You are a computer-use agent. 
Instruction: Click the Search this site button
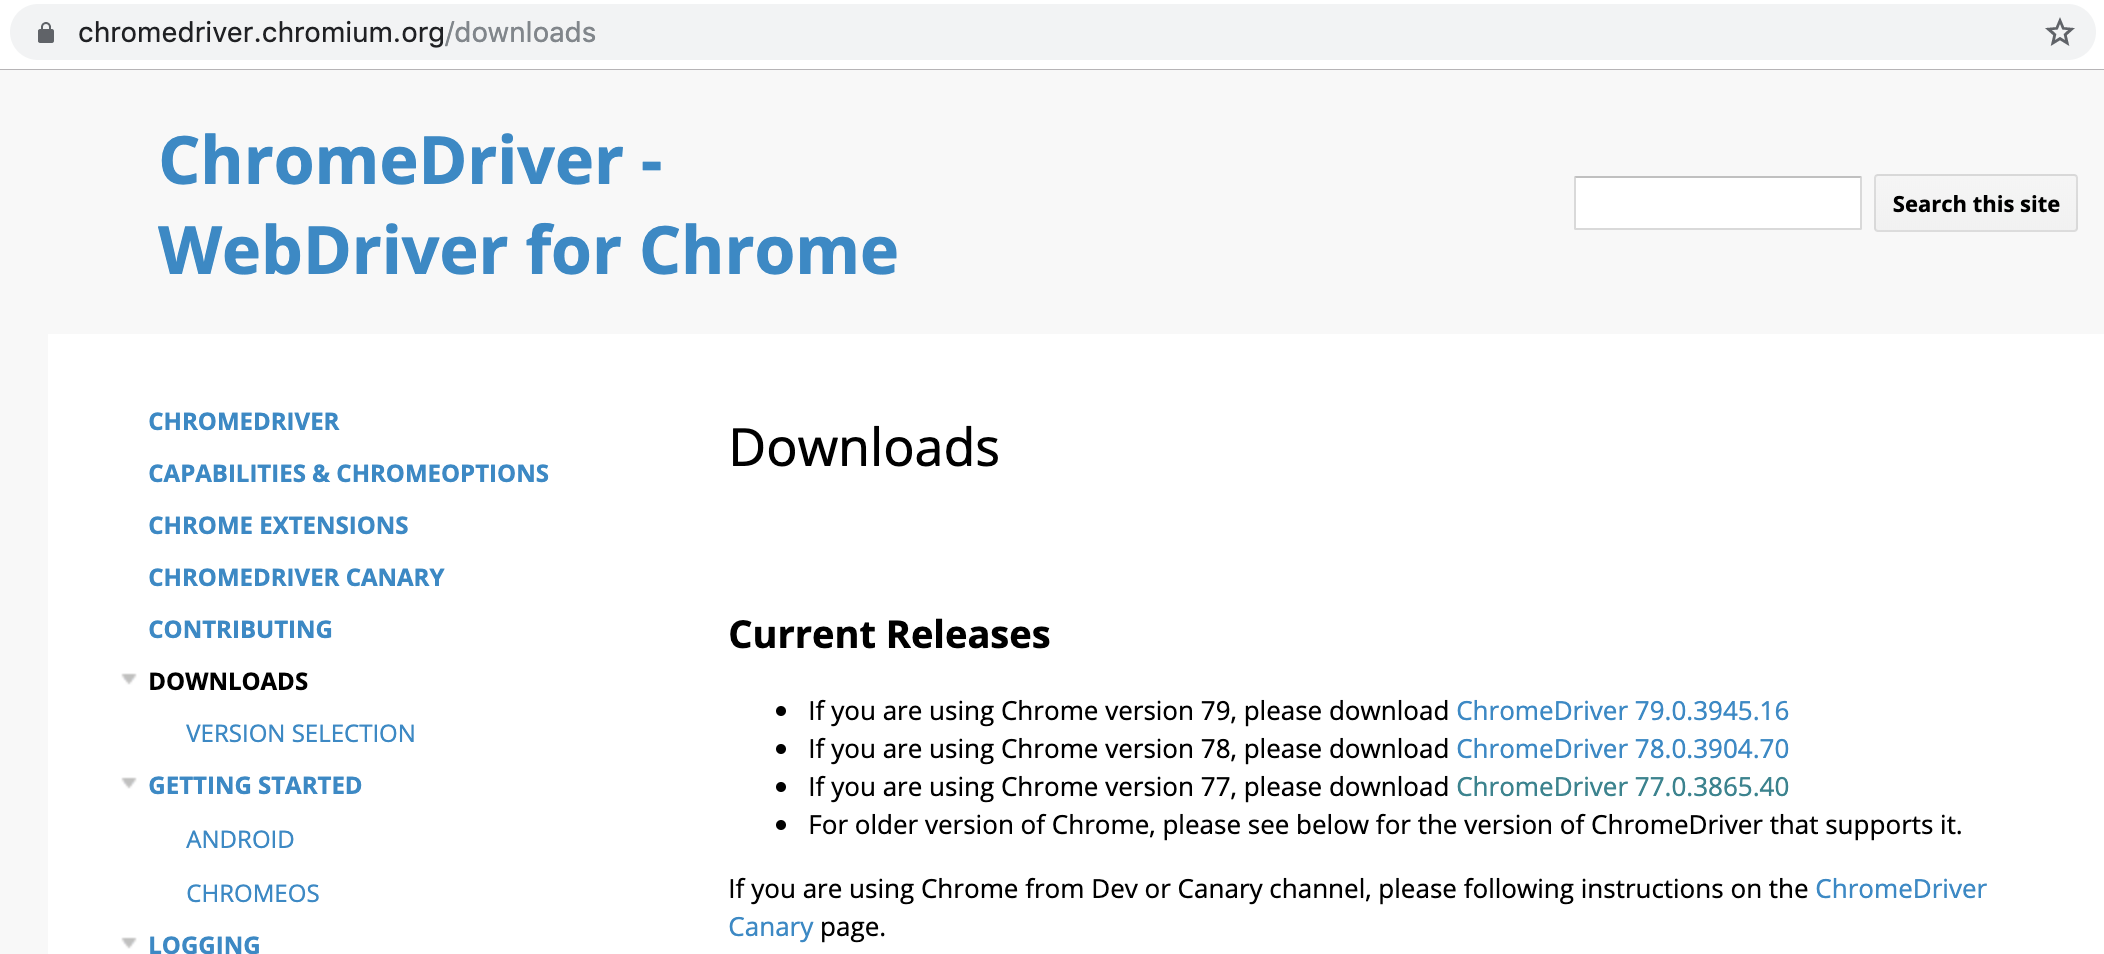1975,203
